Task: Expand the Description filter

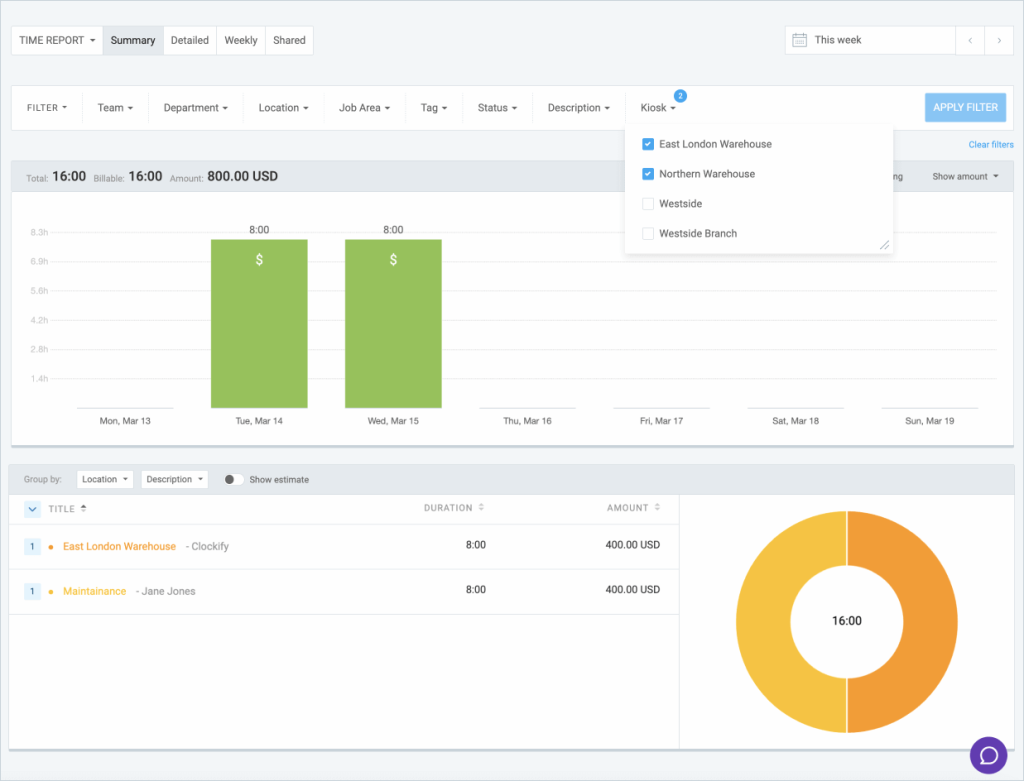Action: click(579, 108)
